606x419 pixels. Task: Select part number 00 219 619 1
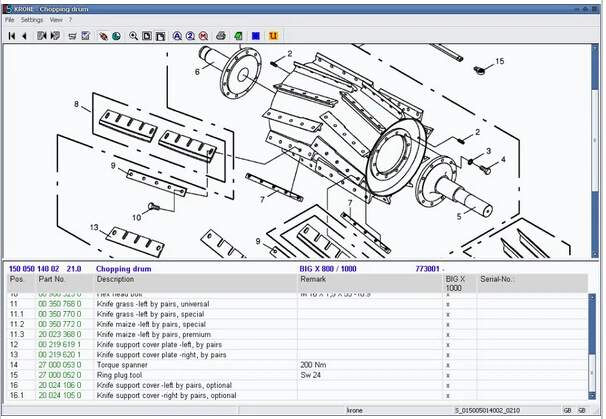(x=60, y=344)
